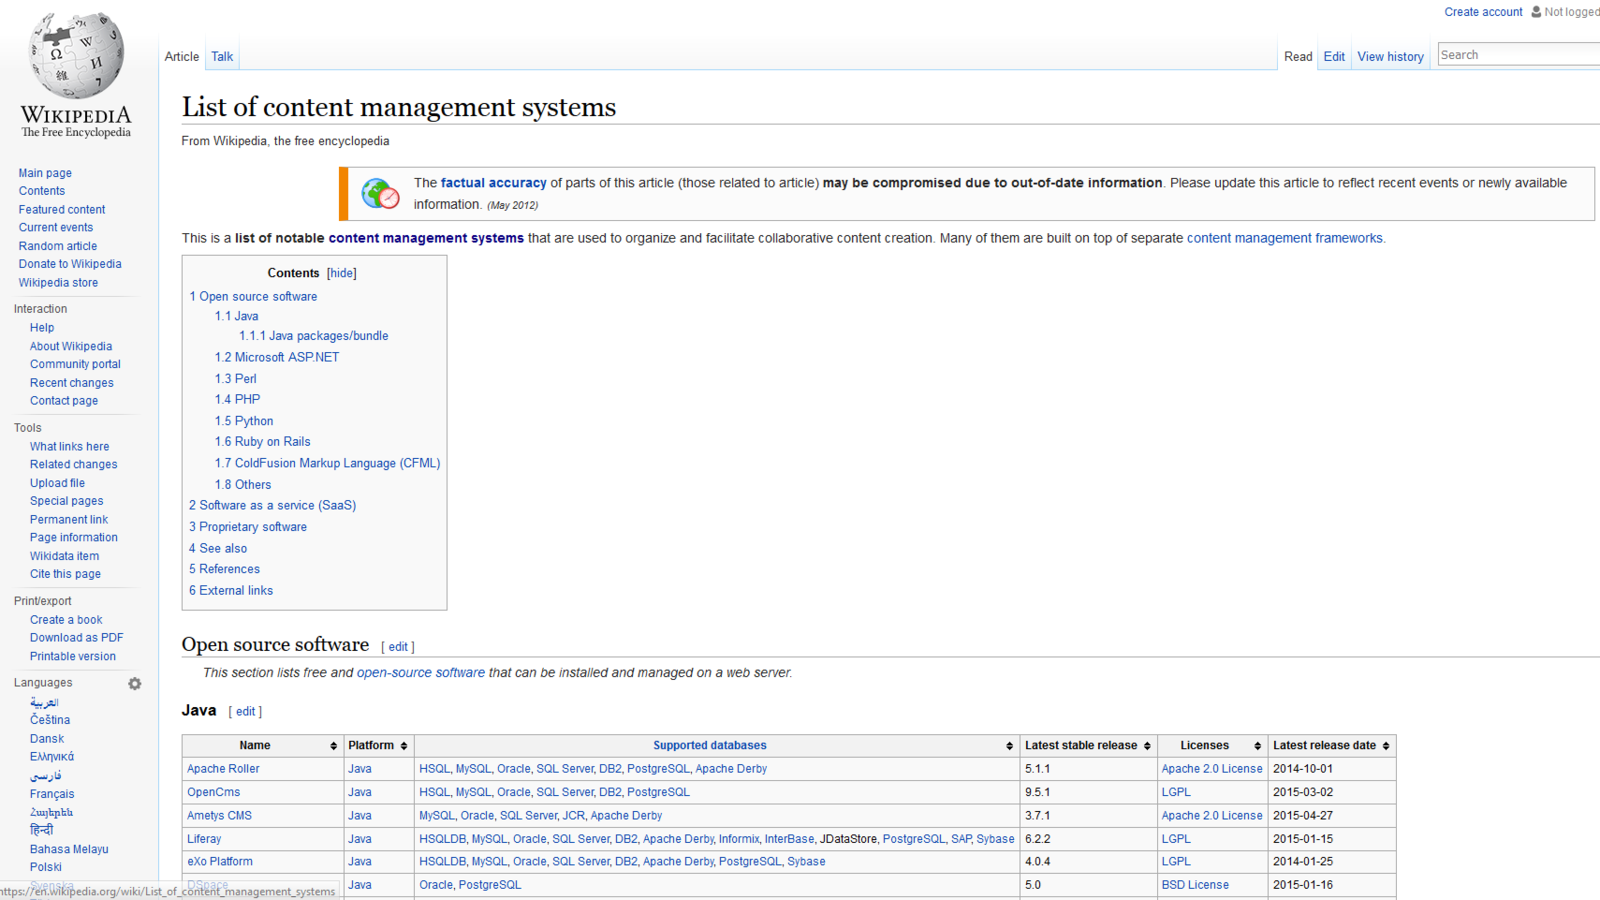Open the OpenCms entry
1600x900 pixels.
pos(214,792)
